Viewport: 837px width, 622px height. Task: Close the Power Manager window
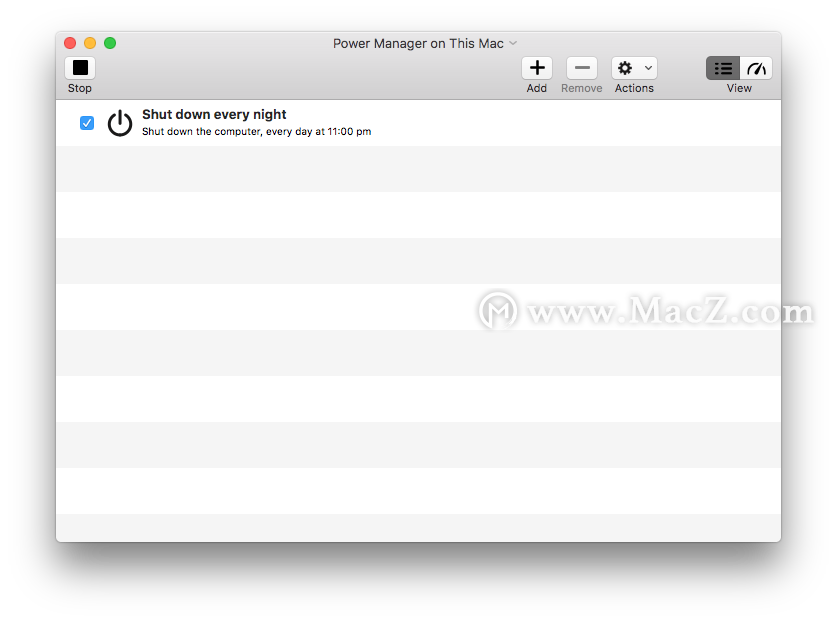pos(70,43)
